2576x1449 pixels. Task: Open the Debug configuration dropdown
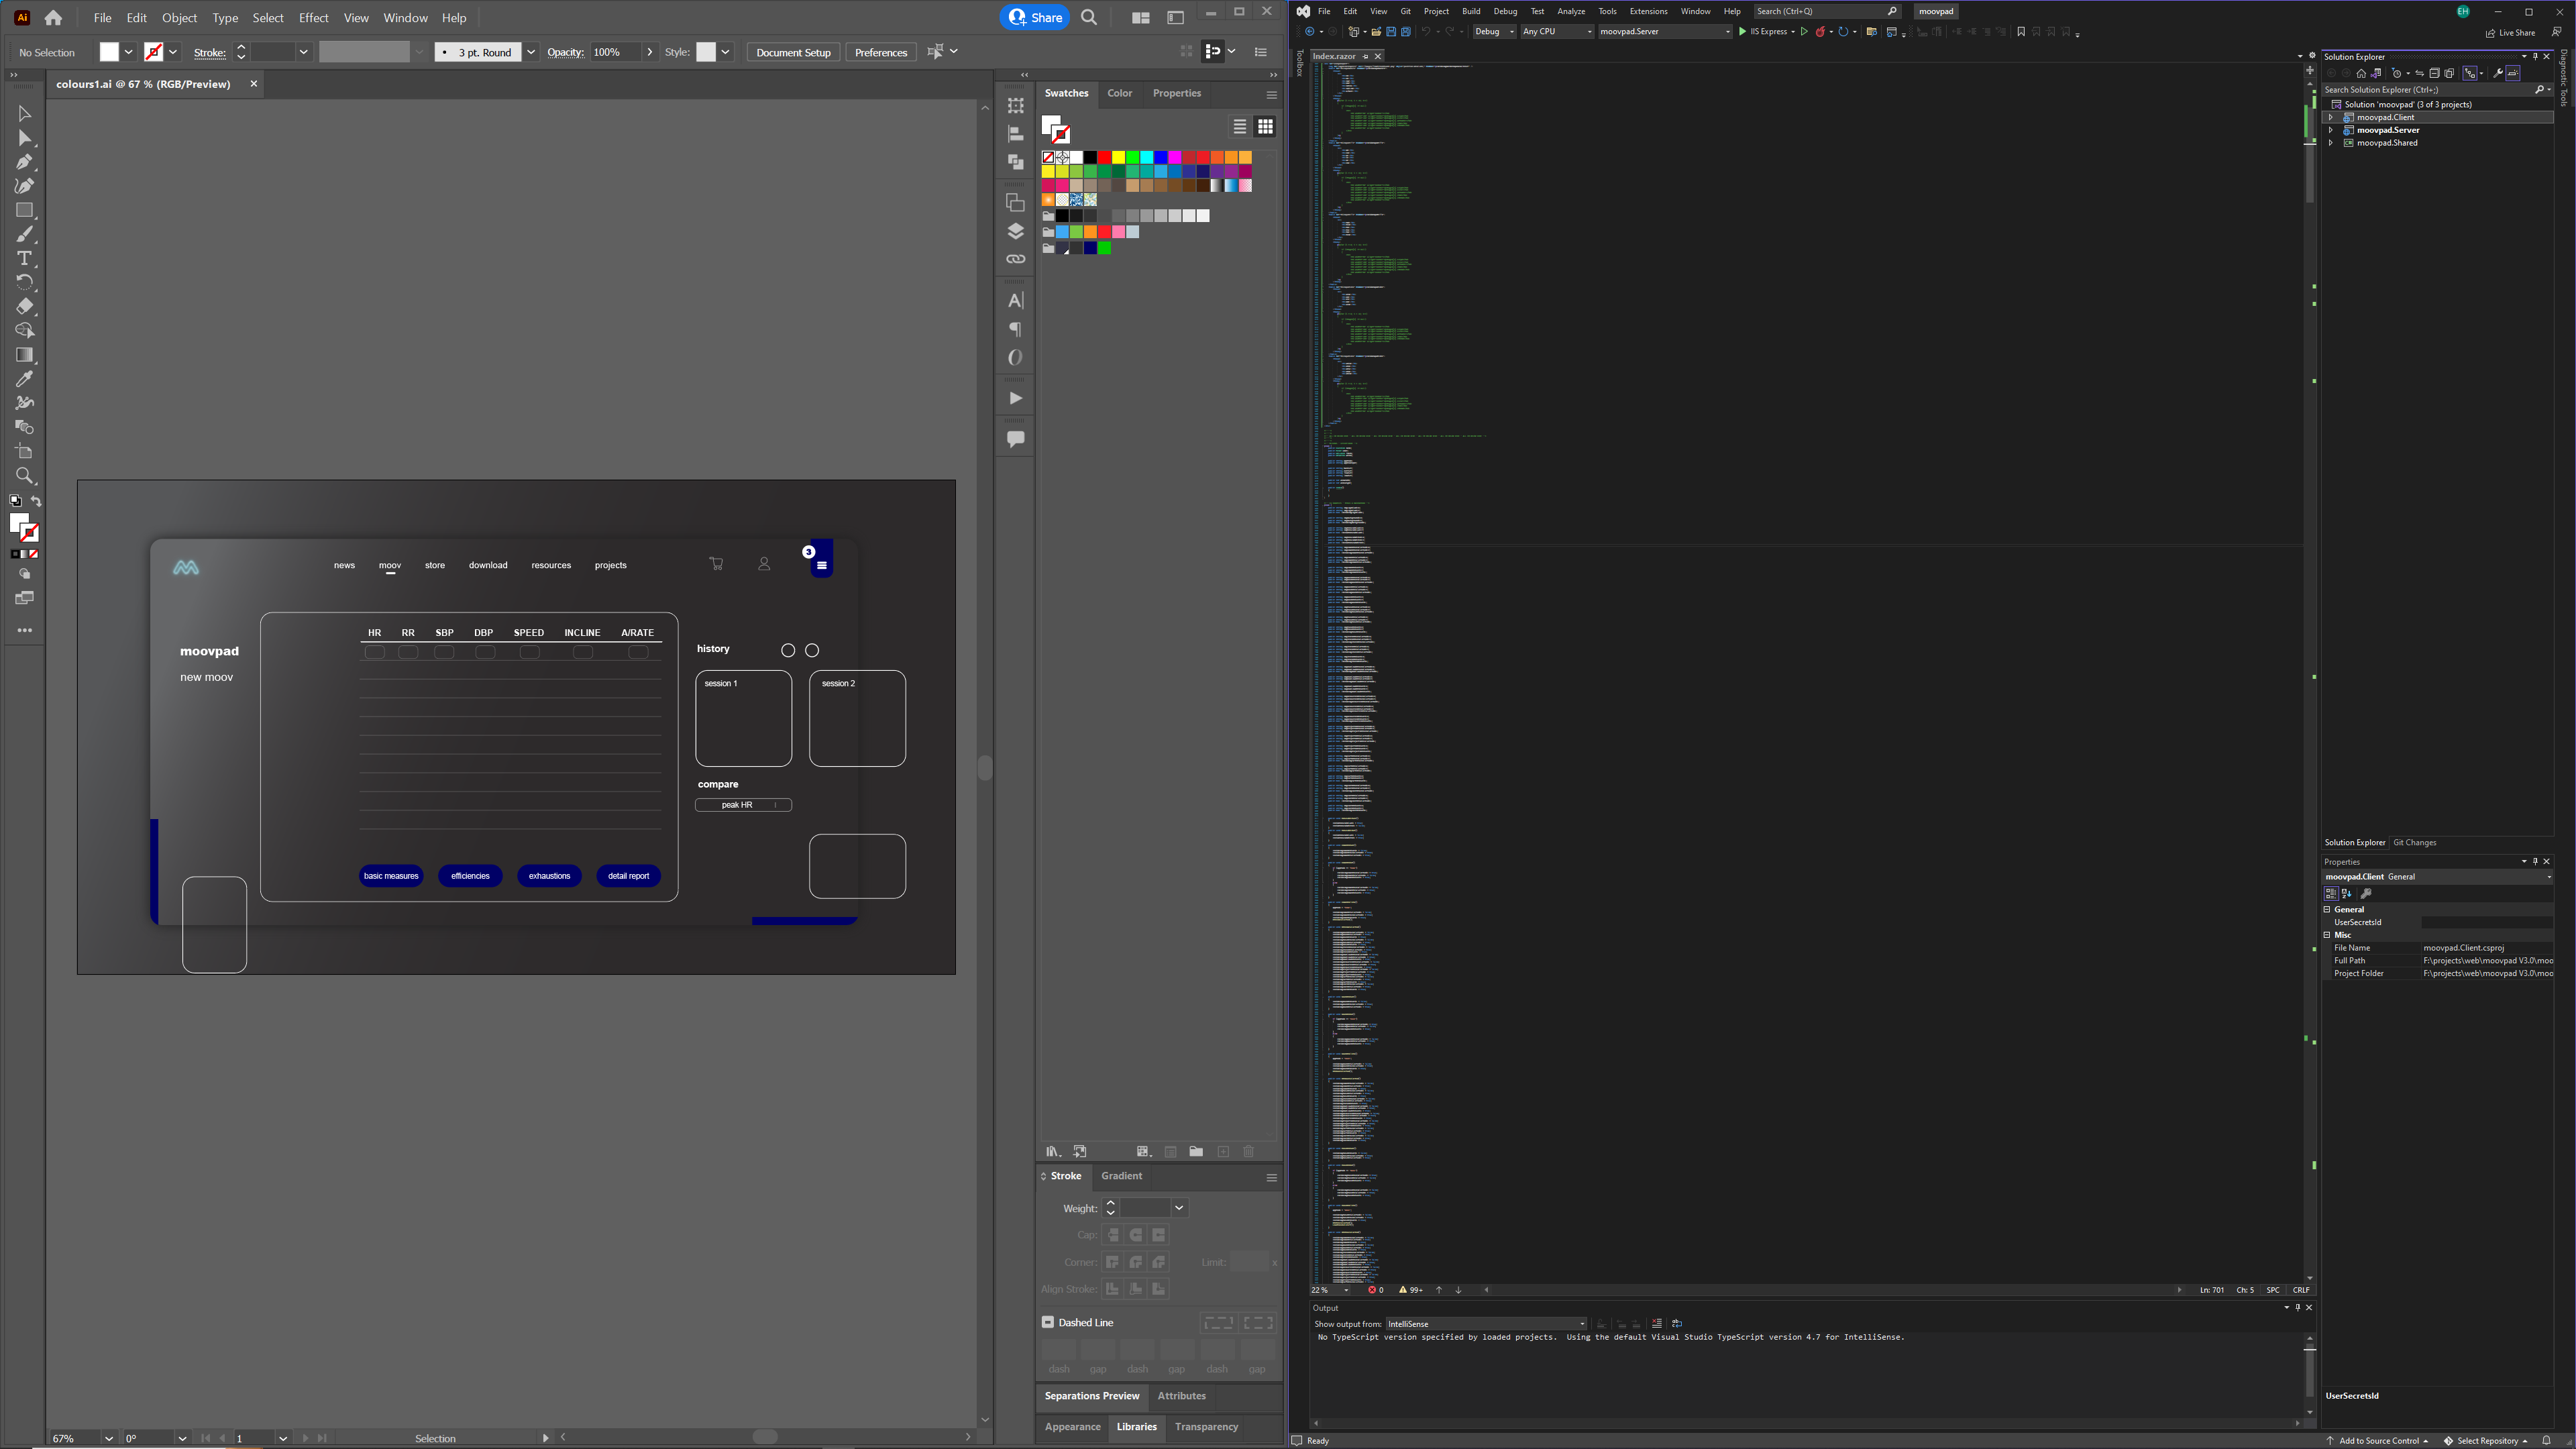[x=1494, y=32]
